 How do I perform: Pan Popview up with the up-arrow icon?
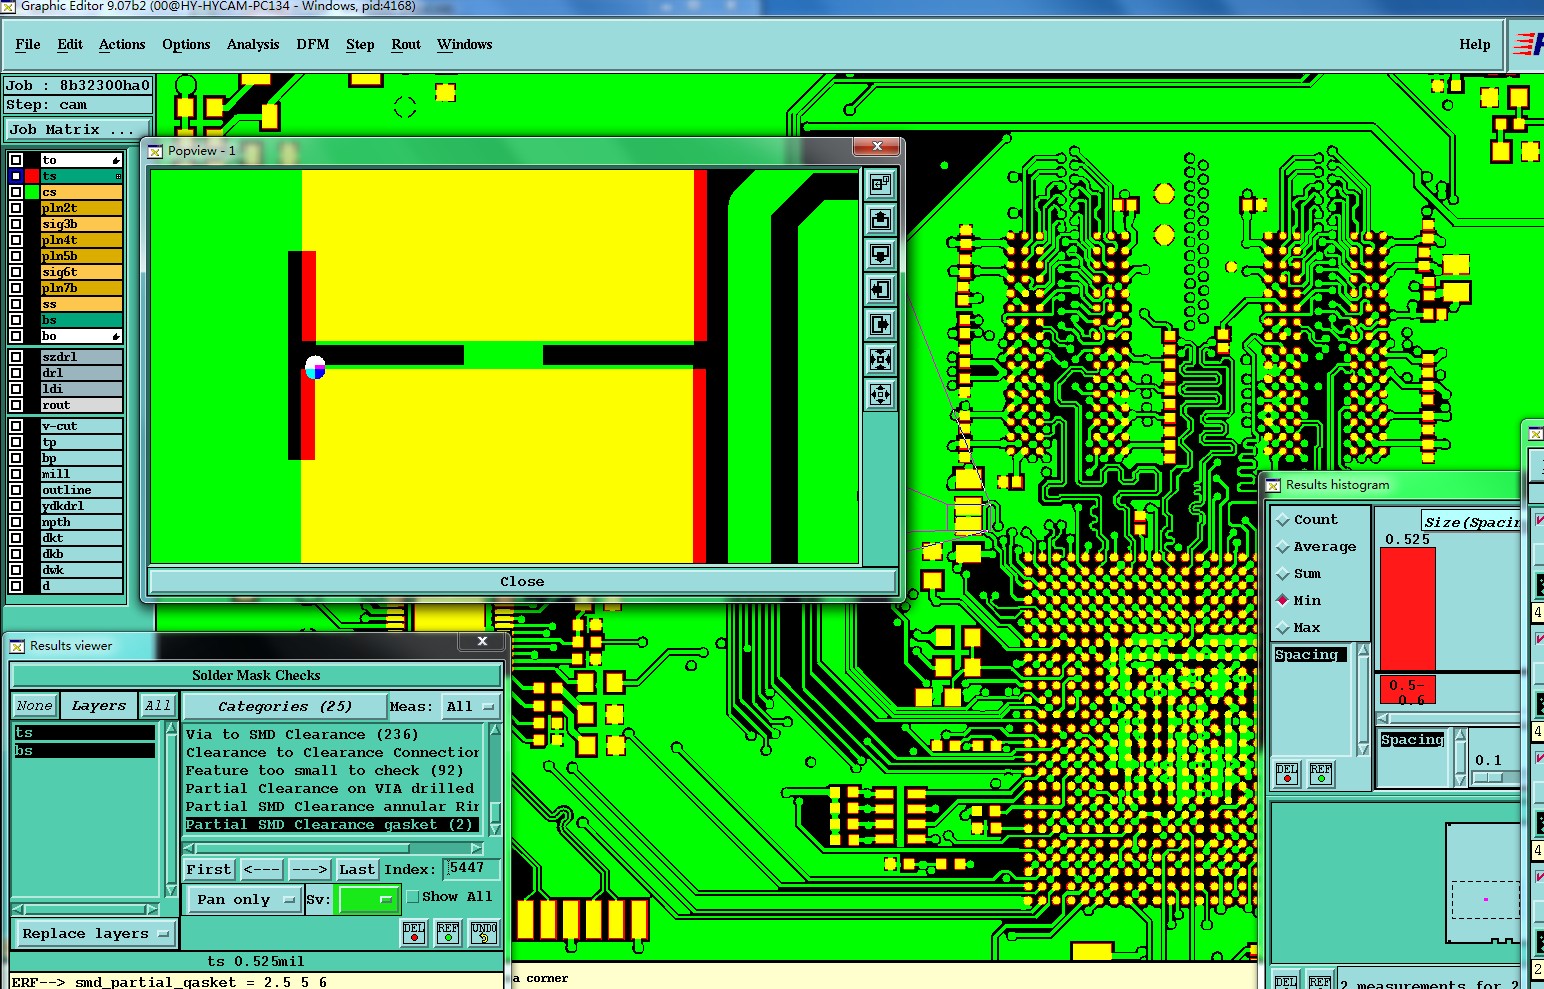click(880, 219)
